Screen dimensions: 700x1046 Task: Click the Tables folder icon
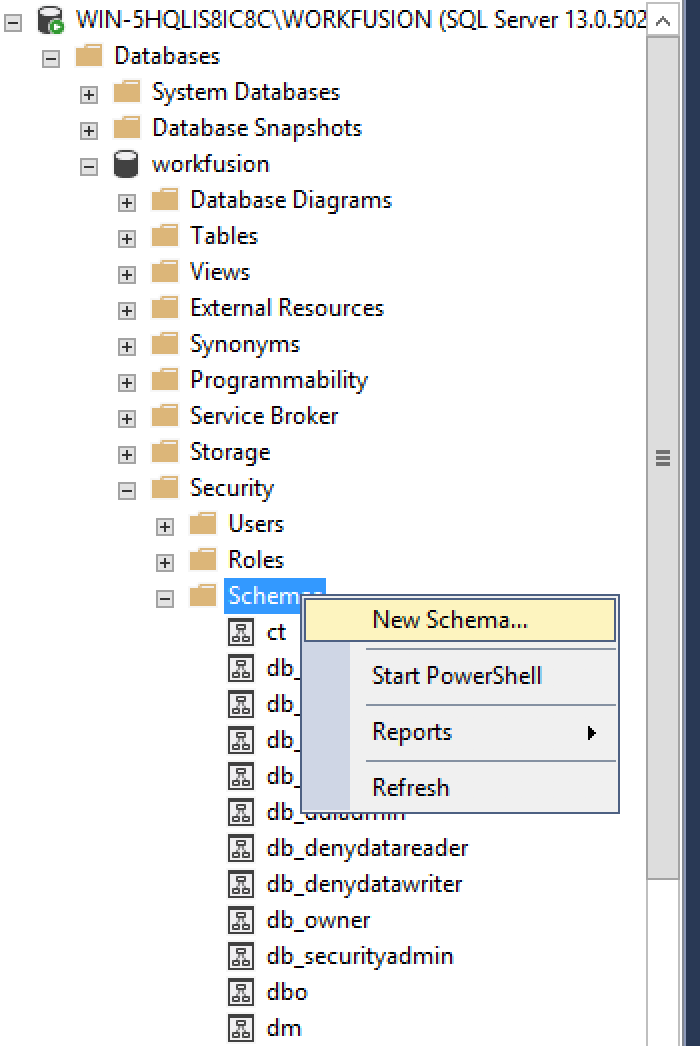pyautogui.click(x=164, y=236)
